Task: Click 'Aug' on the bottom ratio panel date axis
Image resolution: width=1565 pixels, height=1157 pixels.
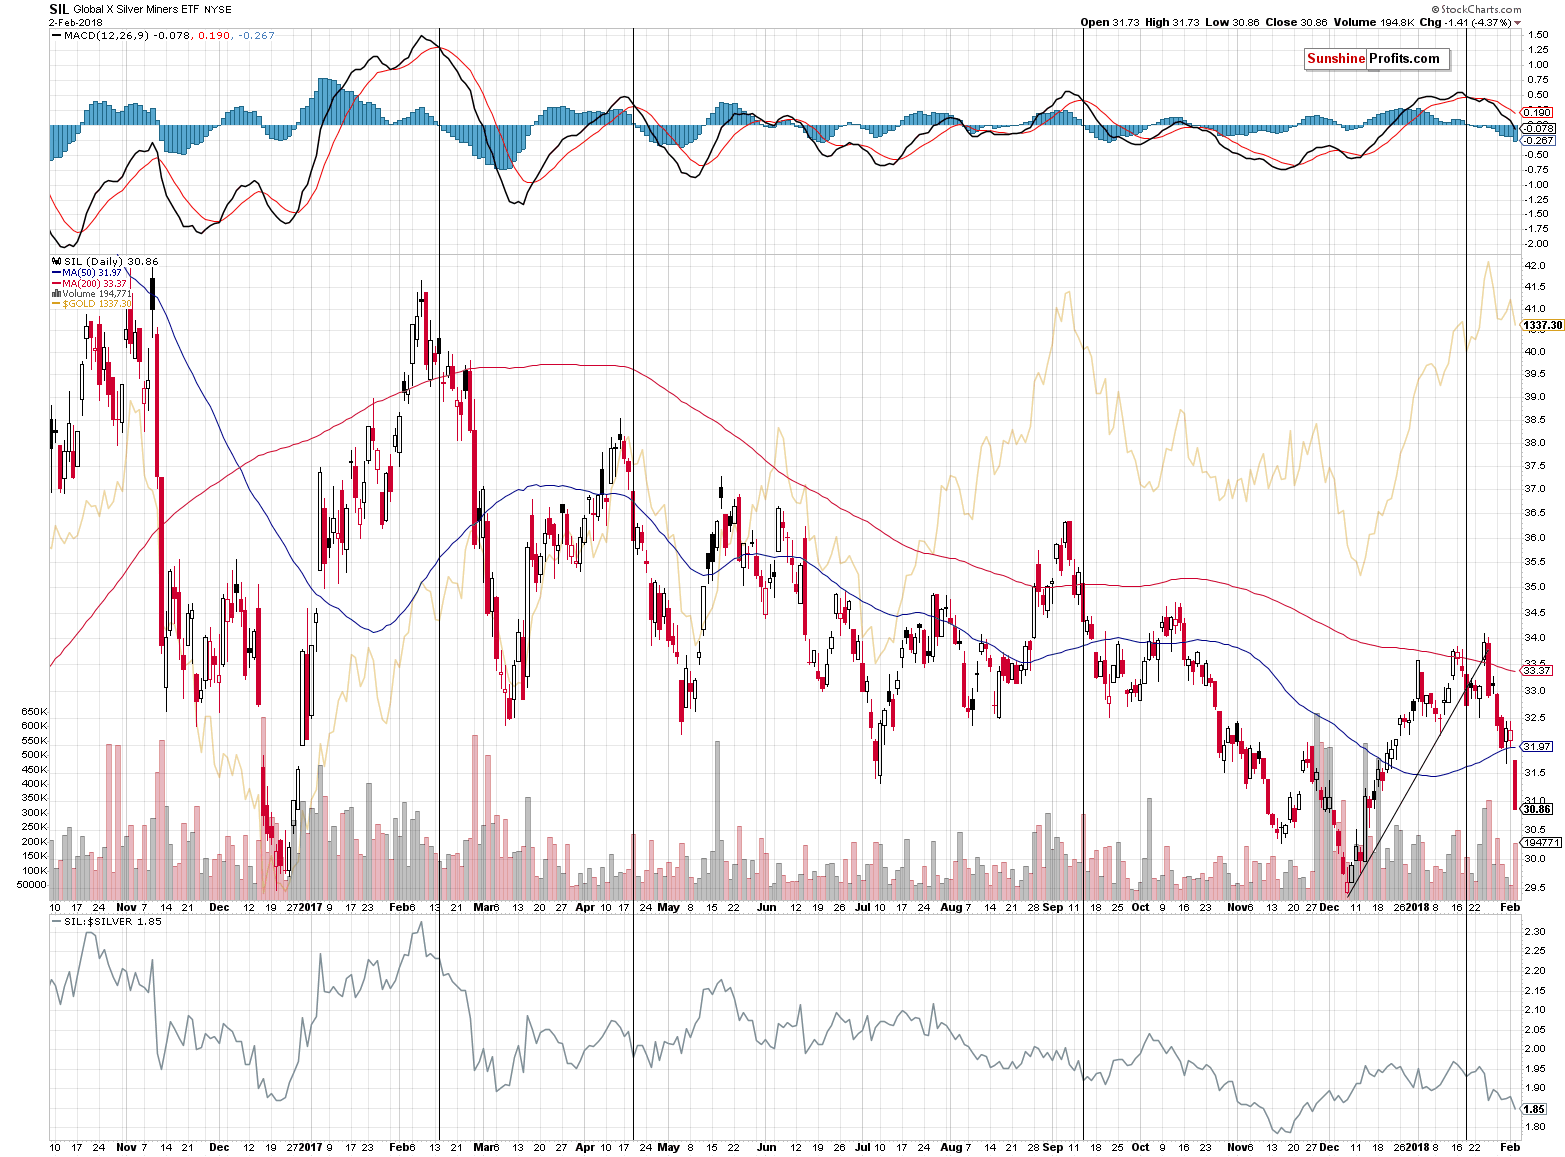Action: pyautogui.click(x=951, y=1147)
